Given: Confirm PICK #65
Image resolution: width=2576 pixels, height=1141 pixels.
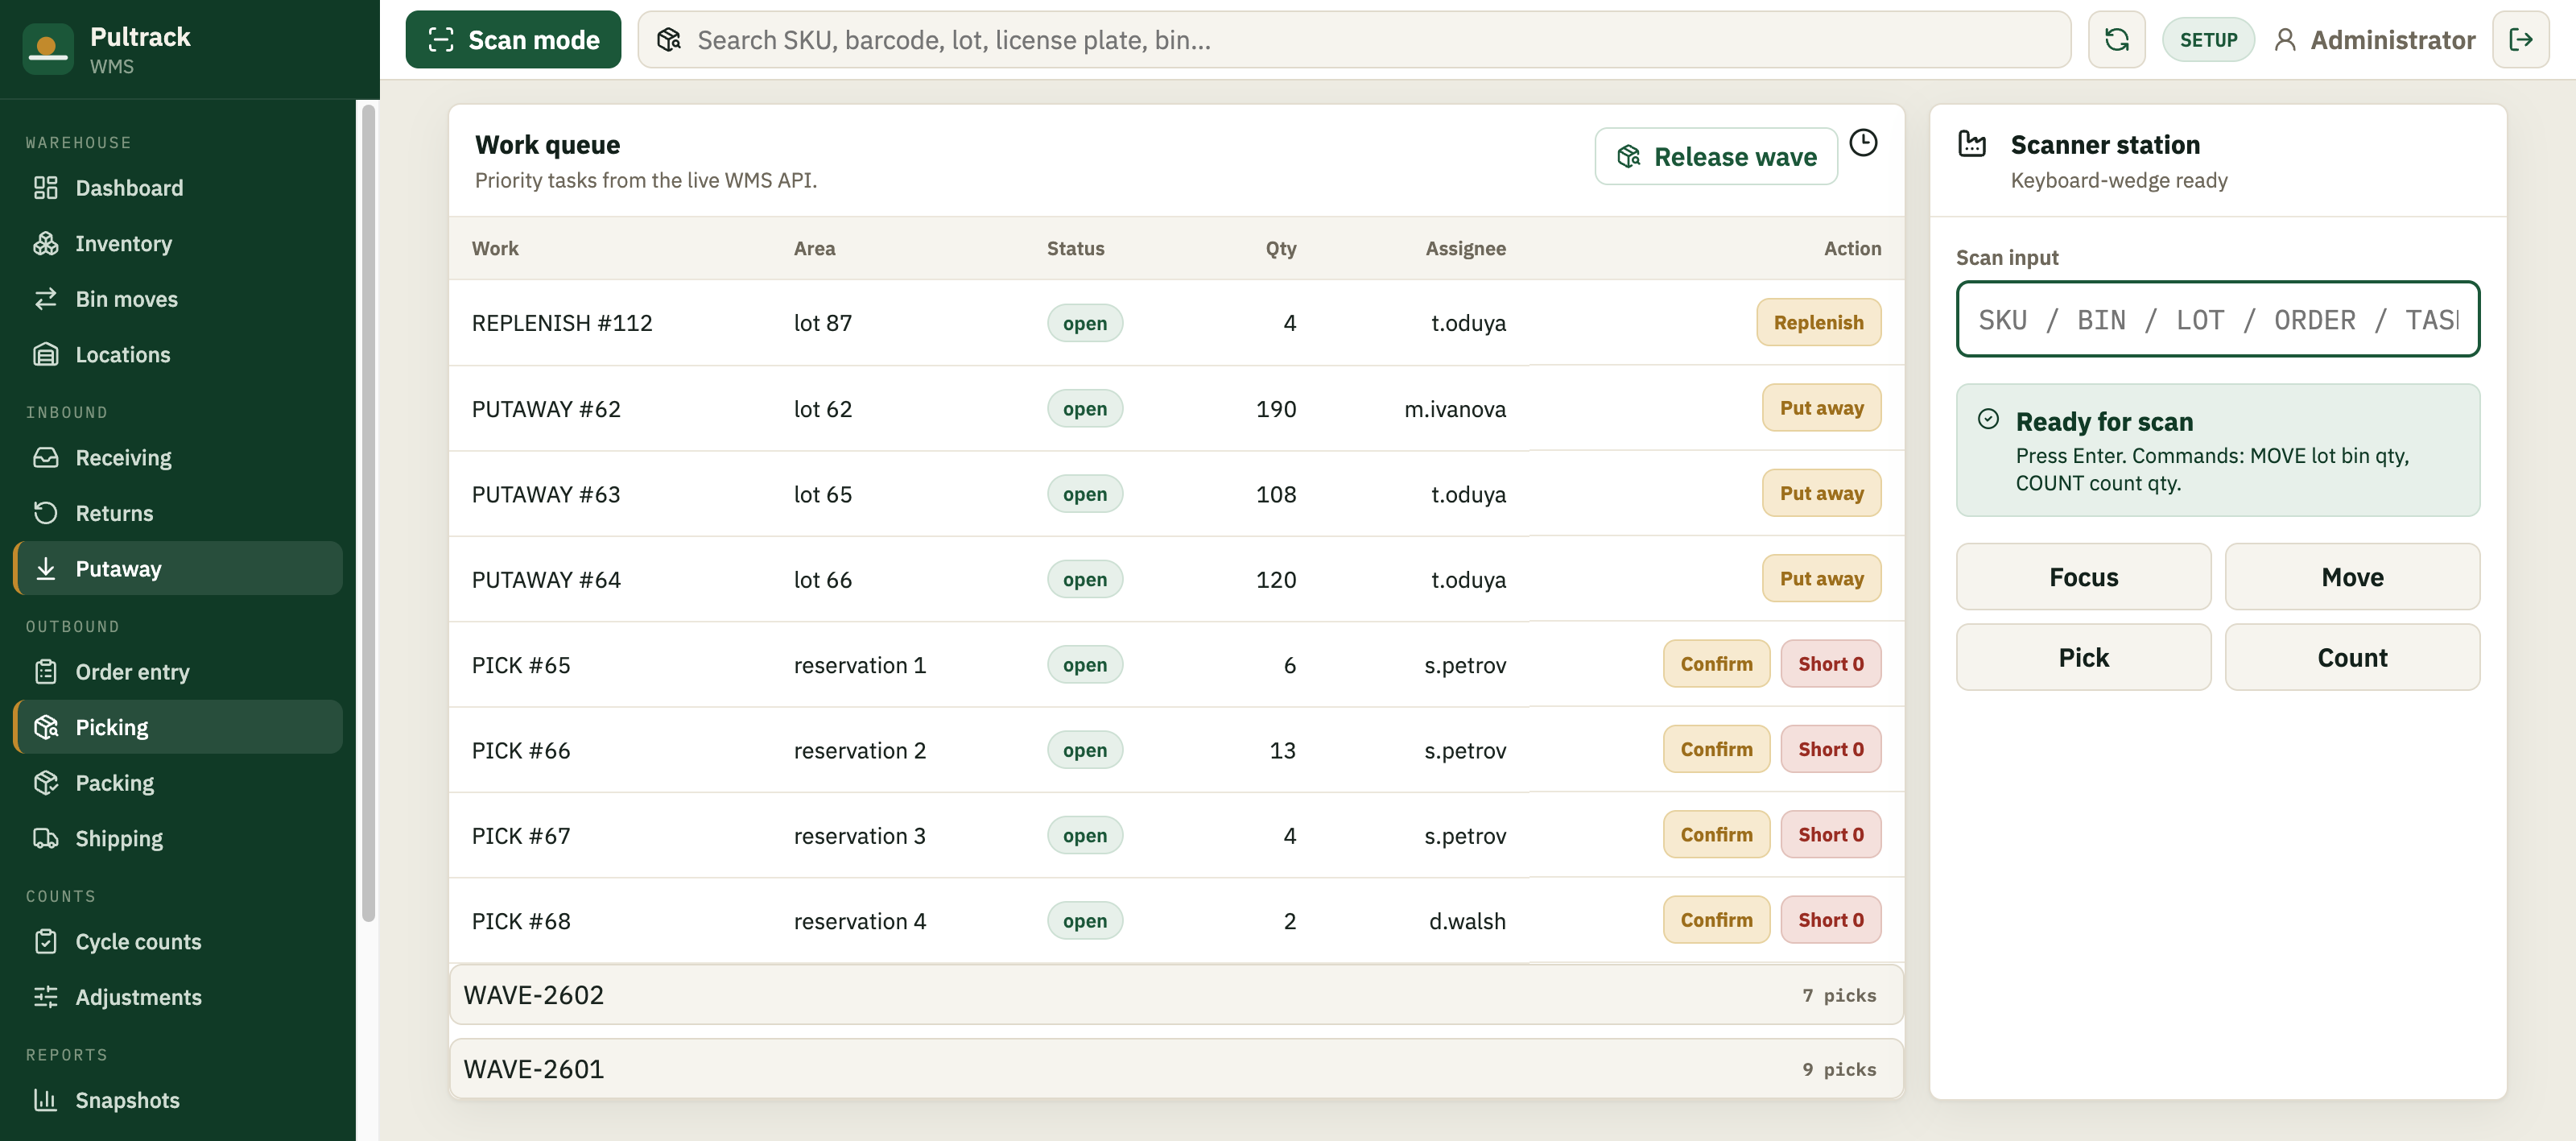Looking at the screenshot, I should tap(1716, 663).
